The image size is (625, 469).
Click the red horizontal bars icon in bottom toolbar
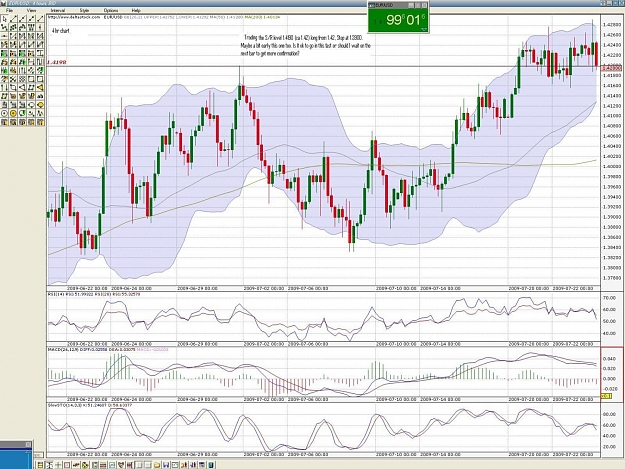pyautogui.click(x=103, y=465)
